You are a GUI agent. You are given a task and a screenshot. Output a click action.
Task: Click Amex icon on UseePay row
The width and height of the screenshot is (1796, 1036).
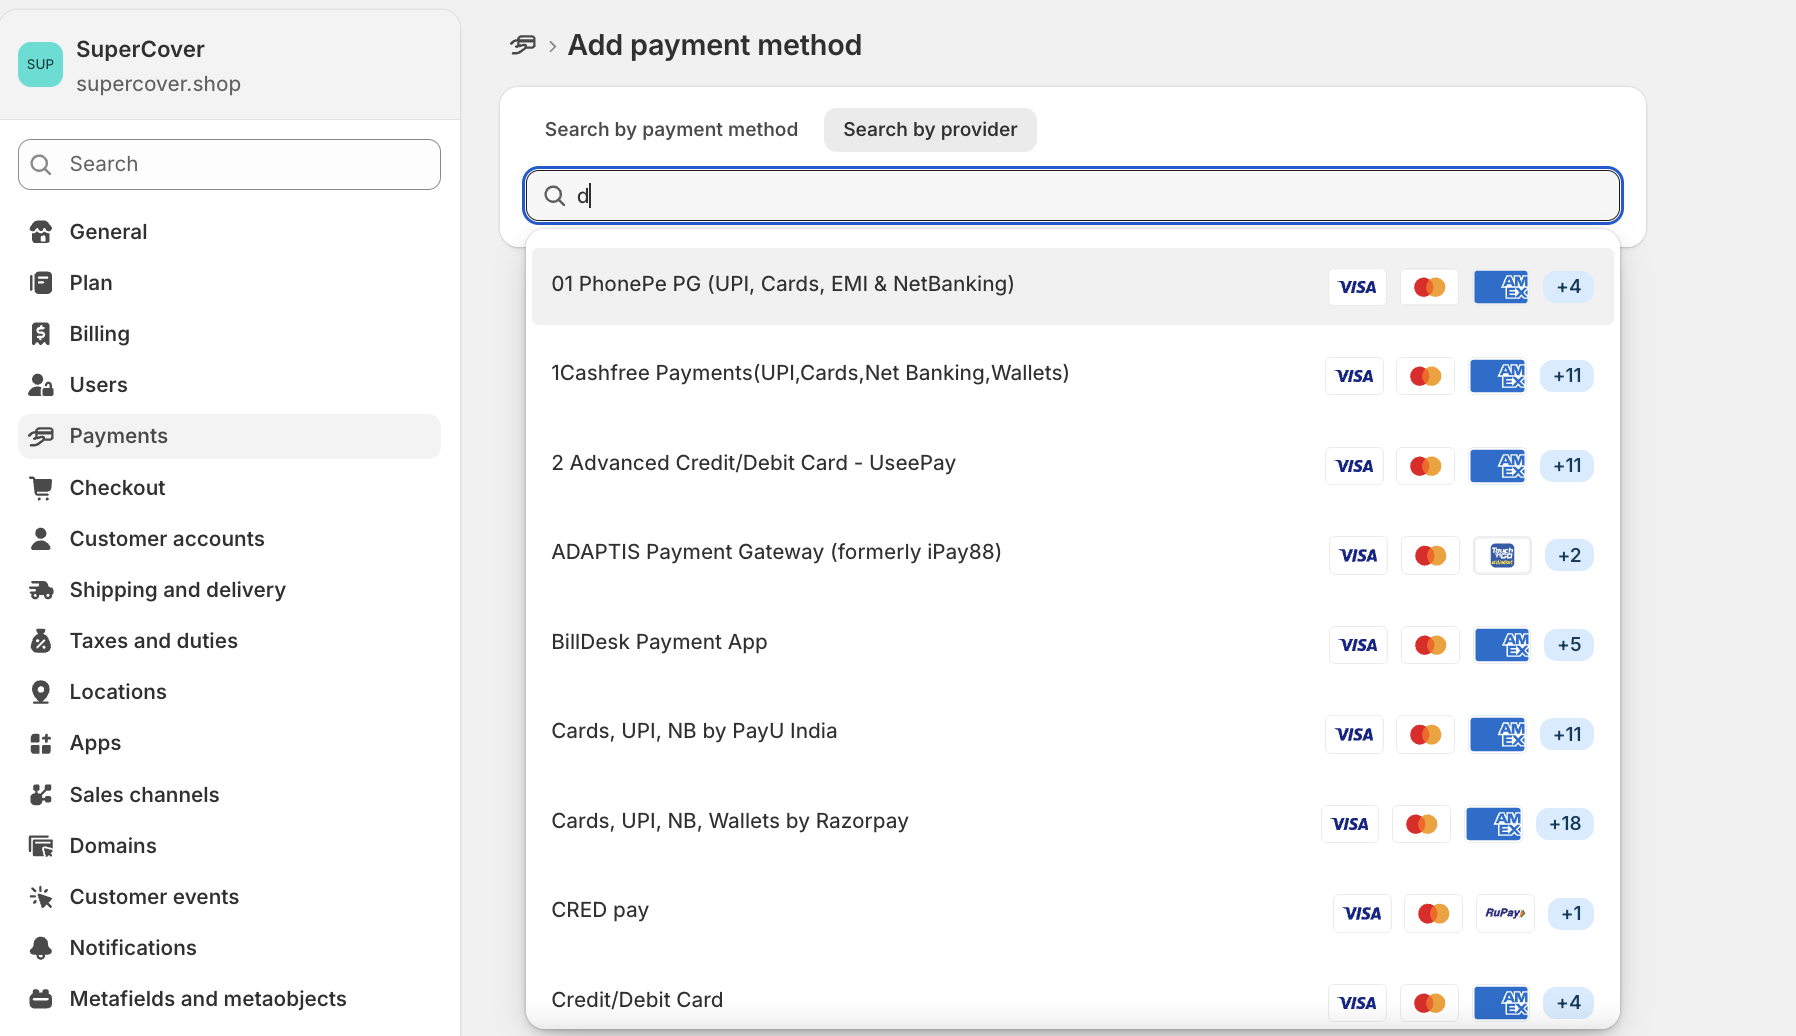click(x=1498, y=466)
